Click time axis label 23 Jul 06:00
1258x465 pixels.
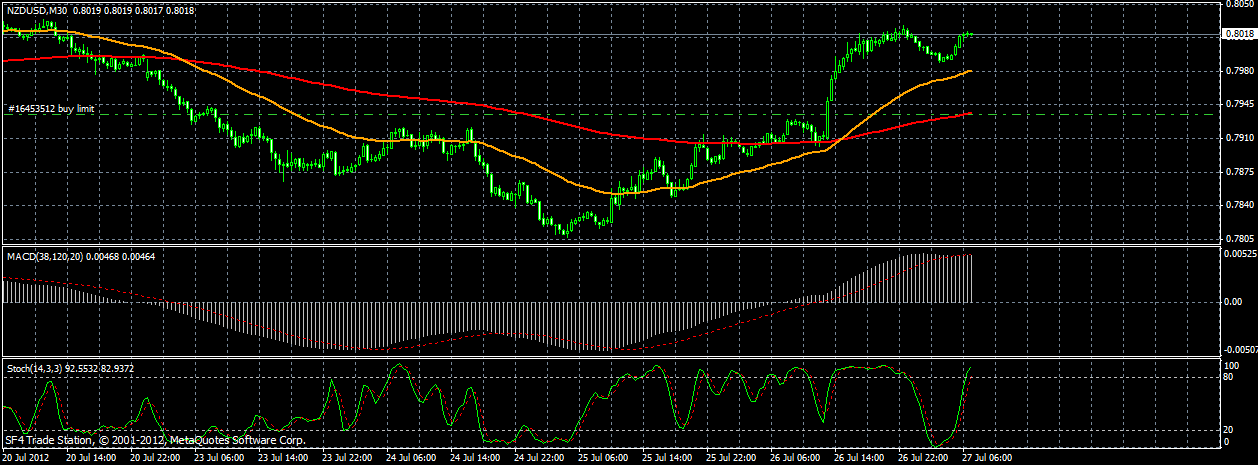pyautogui.click(x=218, y=458)
